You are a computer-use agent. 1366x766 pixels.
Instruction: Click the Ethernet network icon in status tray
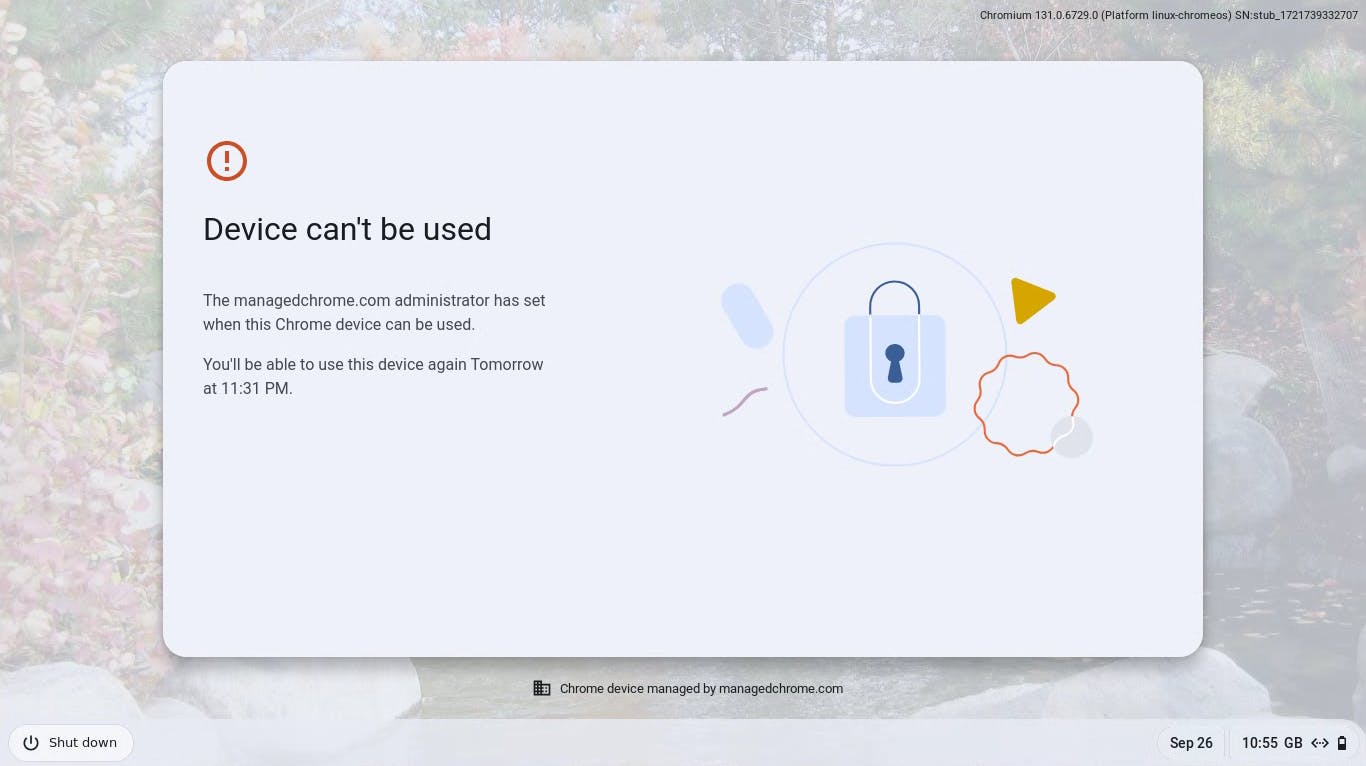coord(1320,743)
